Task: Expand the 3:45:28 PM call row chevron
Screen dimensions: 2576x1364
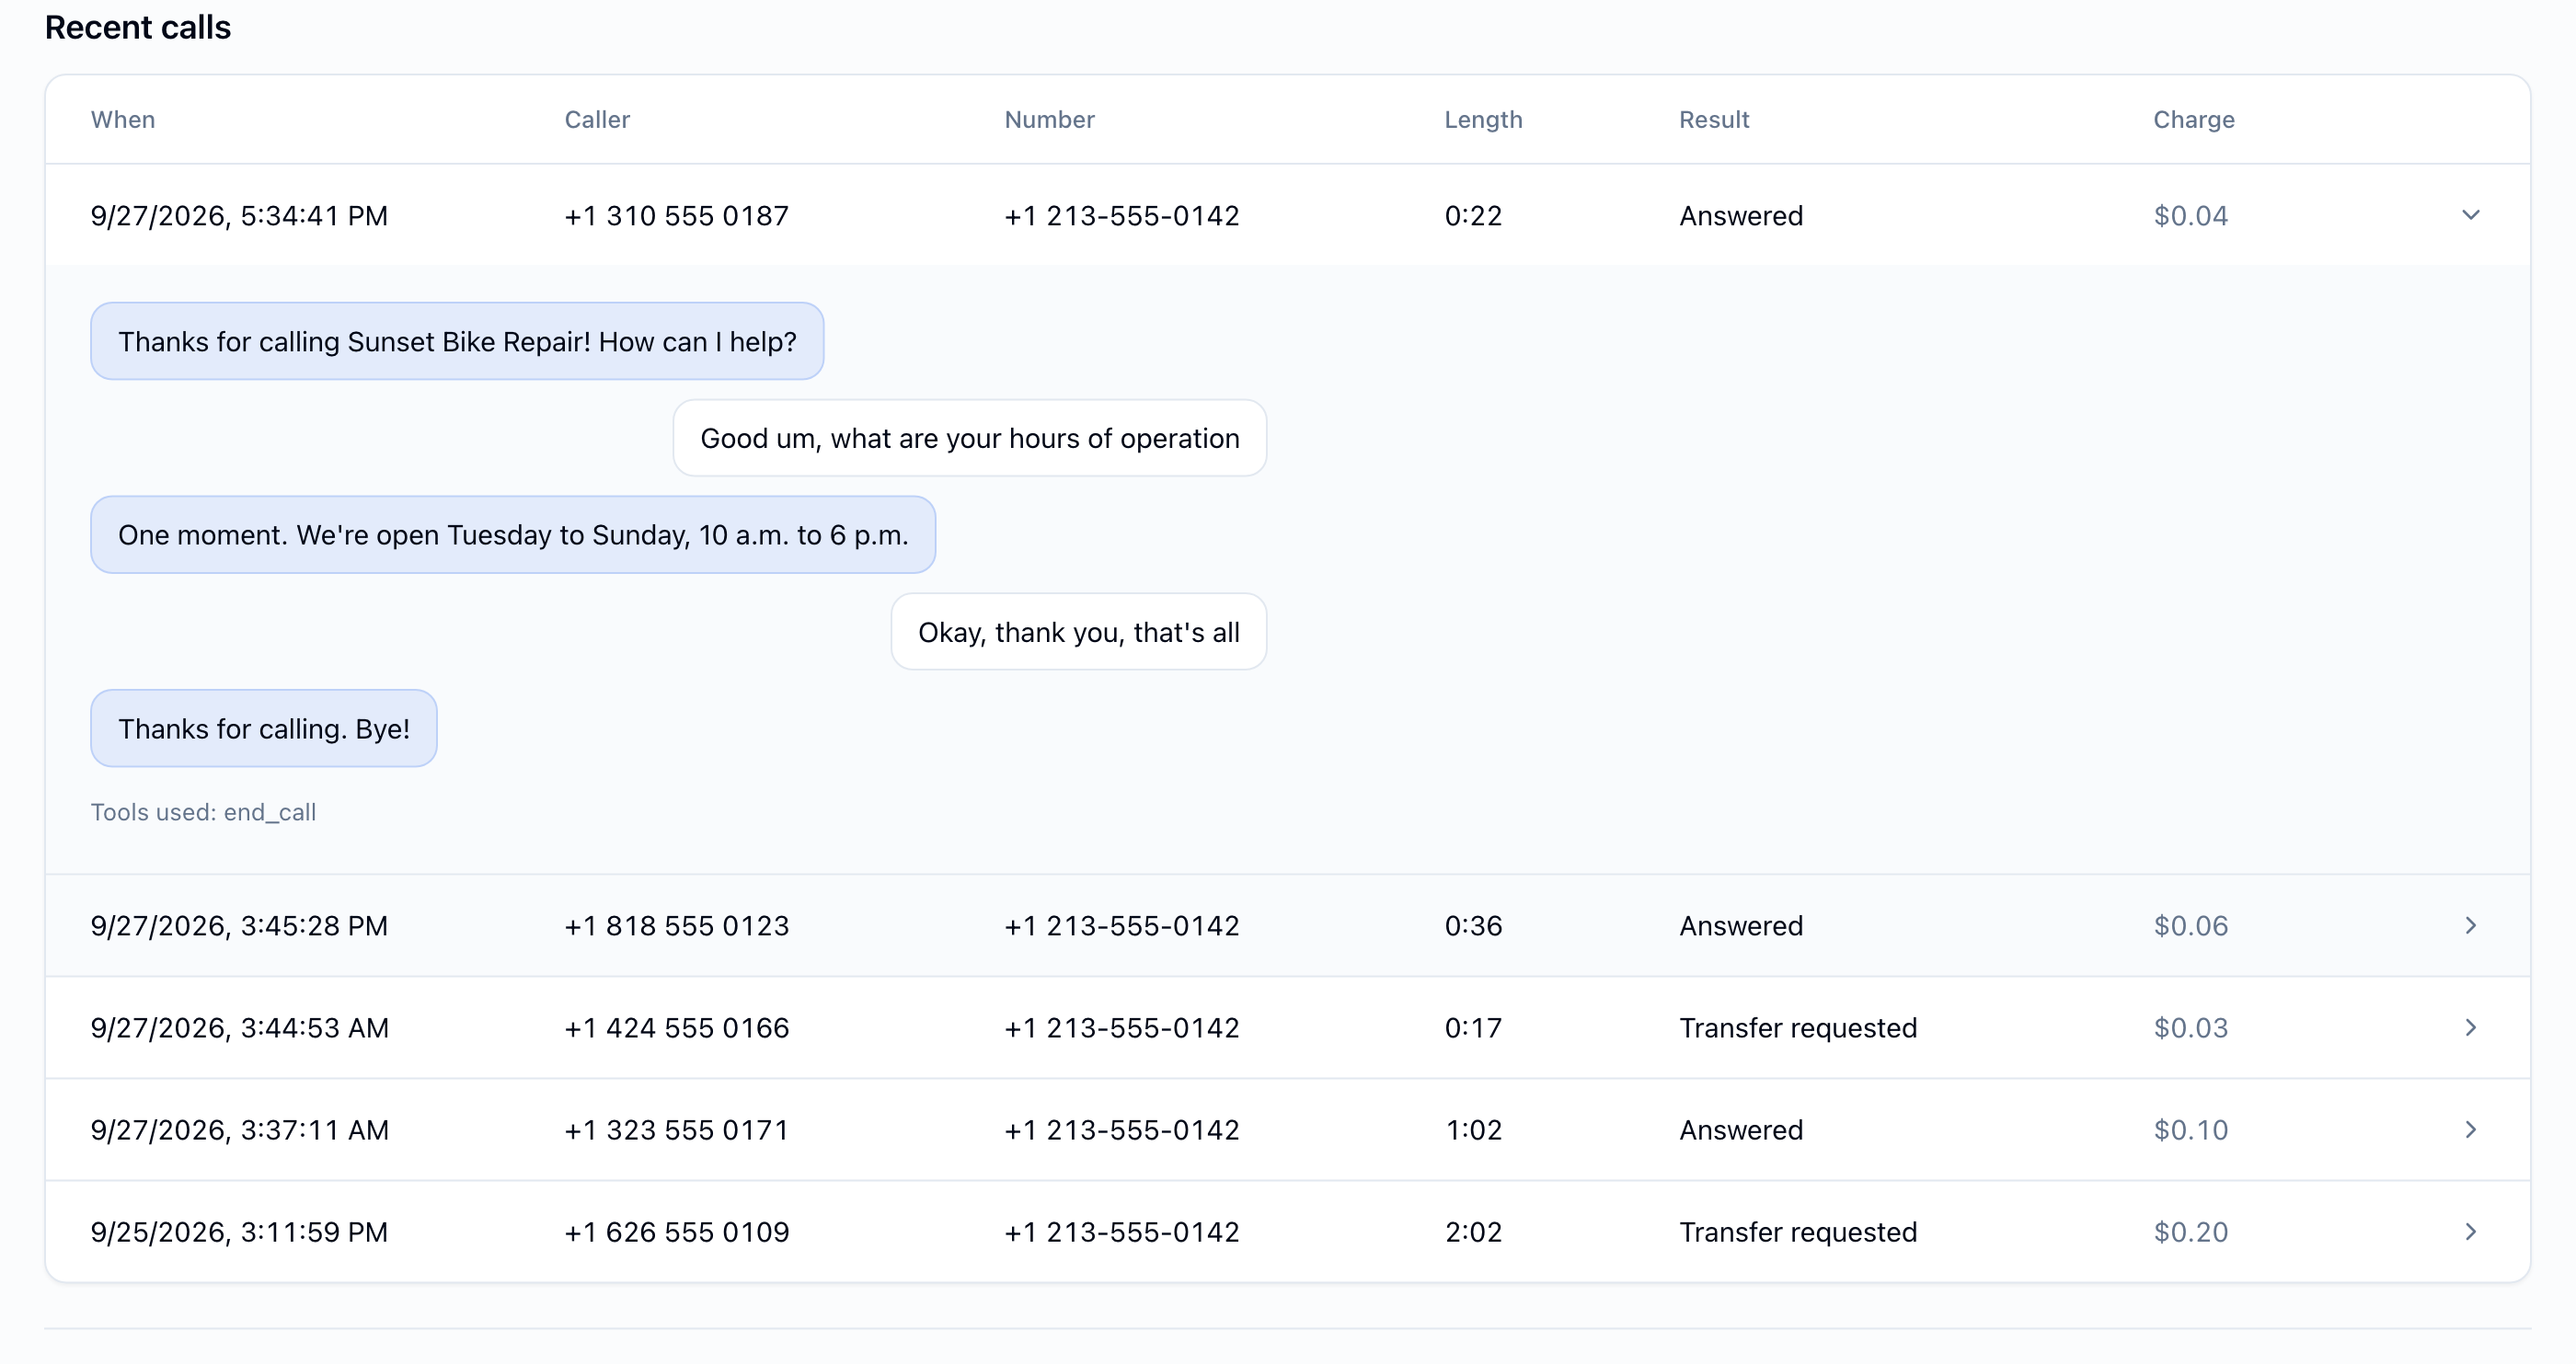Action: (x=2470, y=925)
